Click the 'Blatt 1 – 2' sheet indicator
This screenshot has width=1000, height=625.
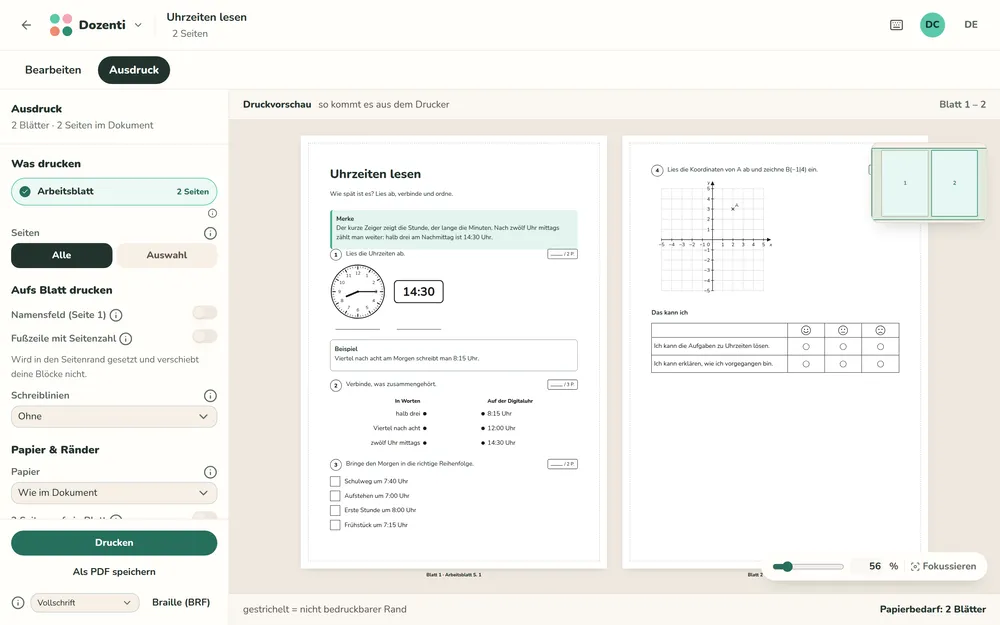click(962, 105)
